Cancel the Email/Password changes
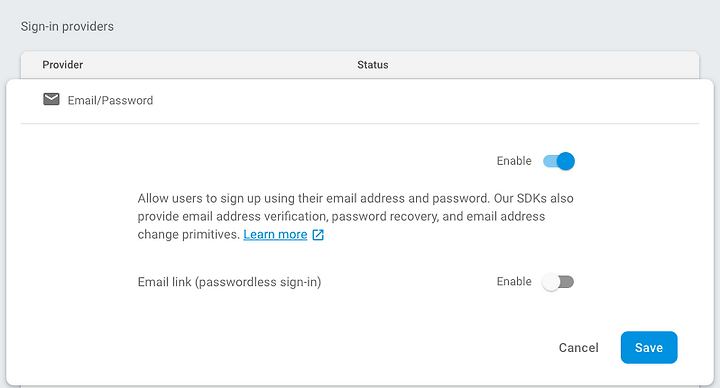This screenshot has width=720, height=388. pos(579,348)
